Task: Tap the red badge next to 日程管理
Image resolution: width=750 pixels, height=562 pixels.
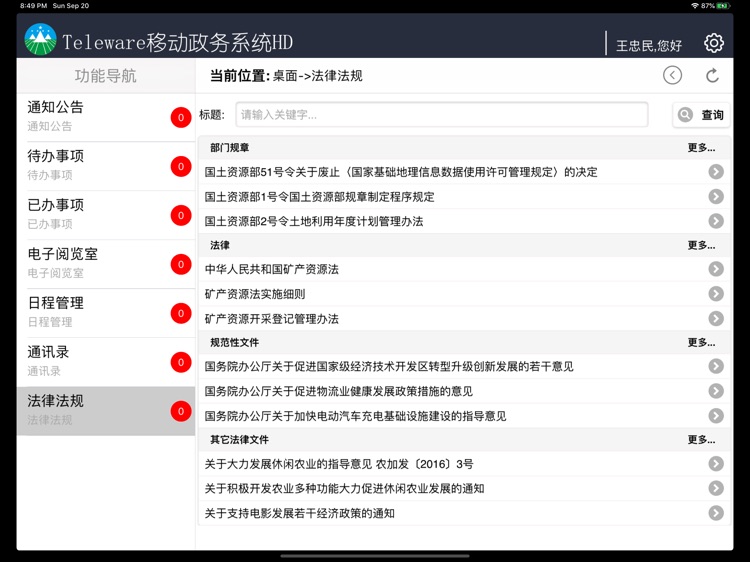Action: (x=181, y=313)
